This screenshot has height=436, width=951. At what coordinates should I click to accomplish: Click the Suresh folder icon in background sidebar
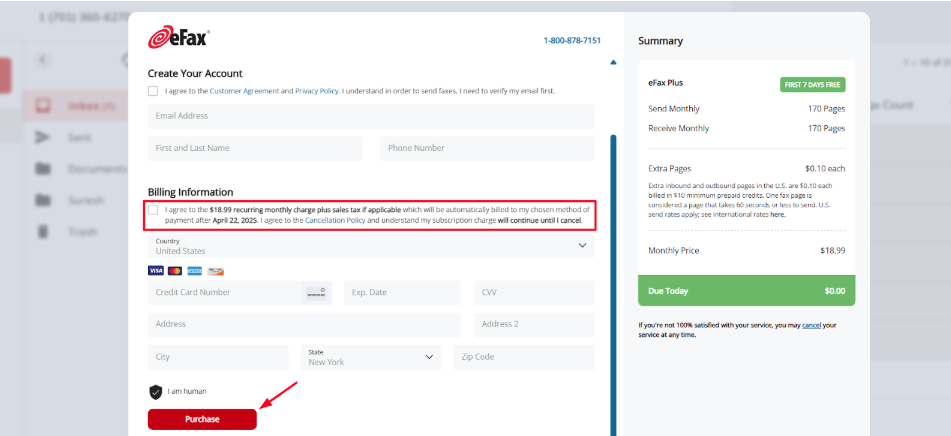coord(42,200)
